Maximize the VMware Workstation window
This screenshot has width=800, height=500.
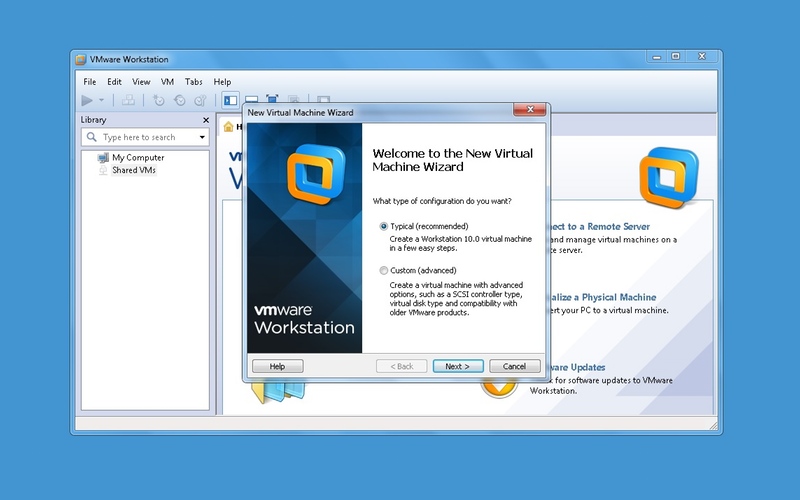(676, 56)
